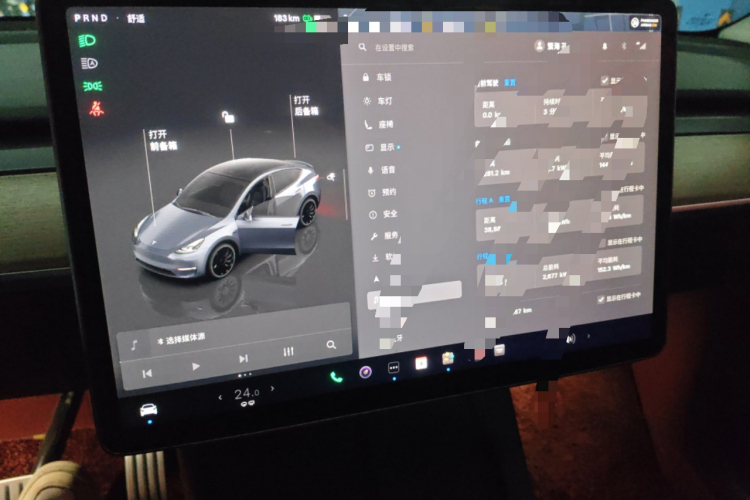Viewport: 750px width, 500px height.
Task: Tap 打开 前备箱 to open frunk
Action: pyautogui.click(x=162, y=139)
